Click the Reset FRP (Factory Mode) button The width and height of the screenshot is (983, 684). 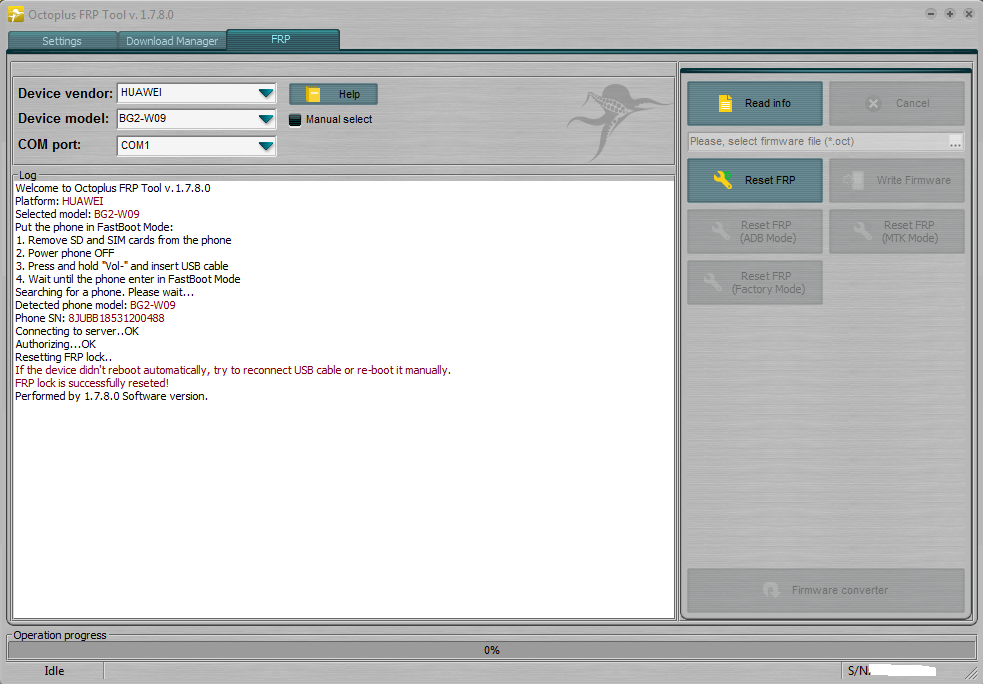tap(755, 282)
